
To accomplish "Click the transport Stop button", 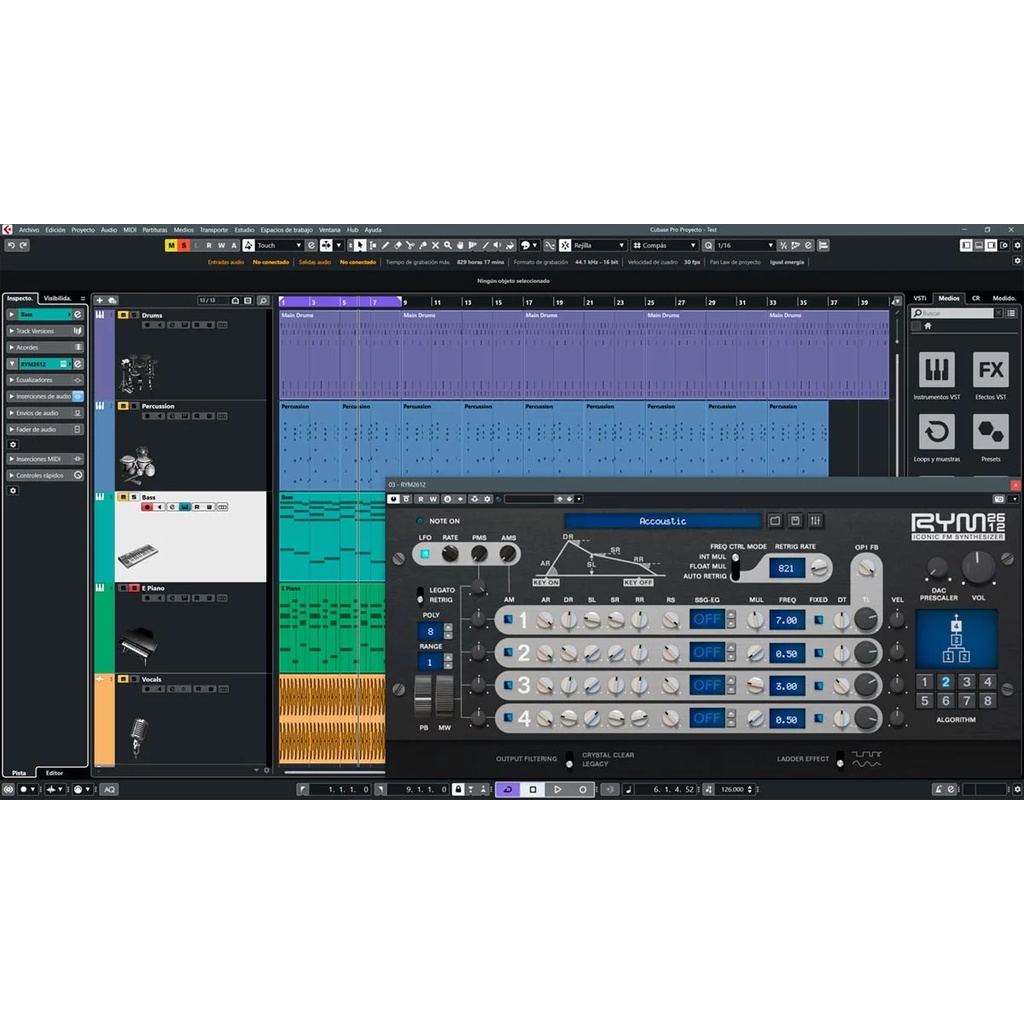I will 533,790.
